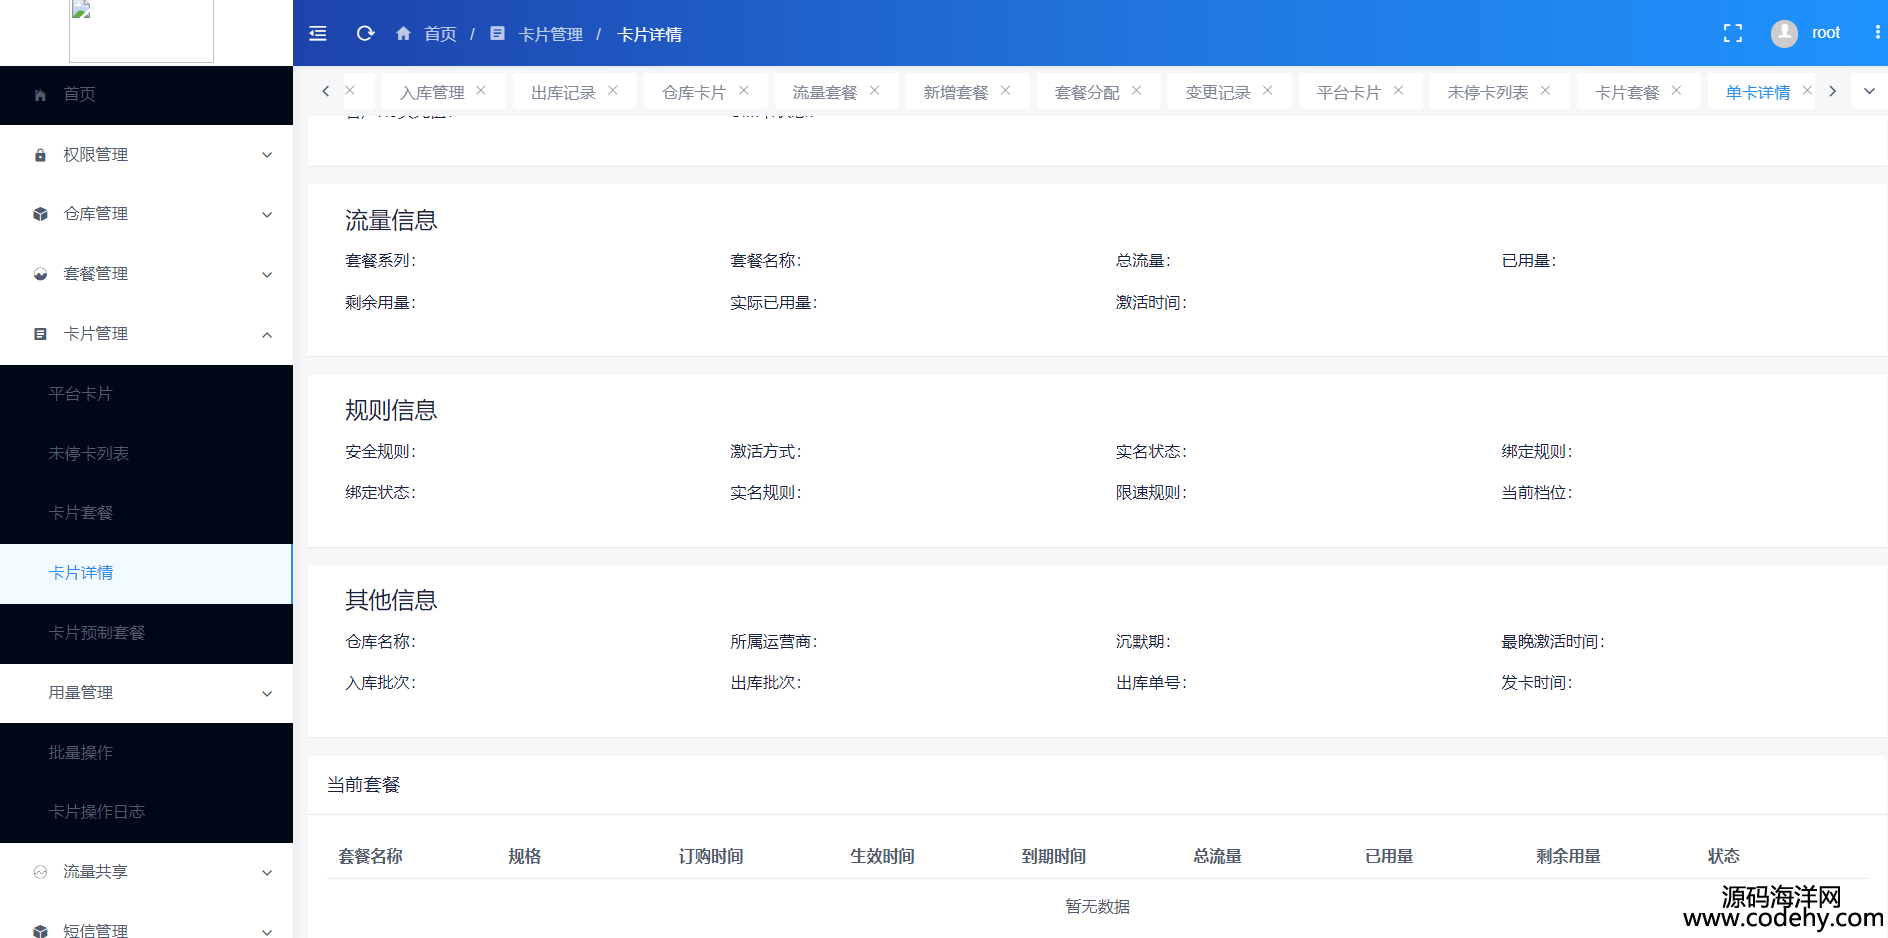The width and height of the screenshot is (1888, 938).
Task: Toggle fullscreen mode icon
Action: point(1733,34)
